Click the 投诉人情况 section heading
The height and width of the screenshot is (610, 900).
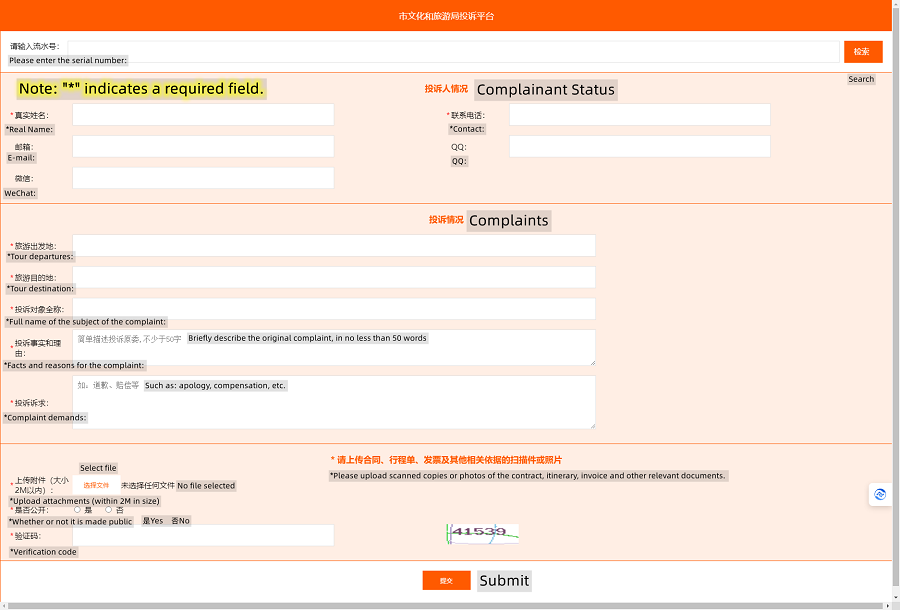446,89
